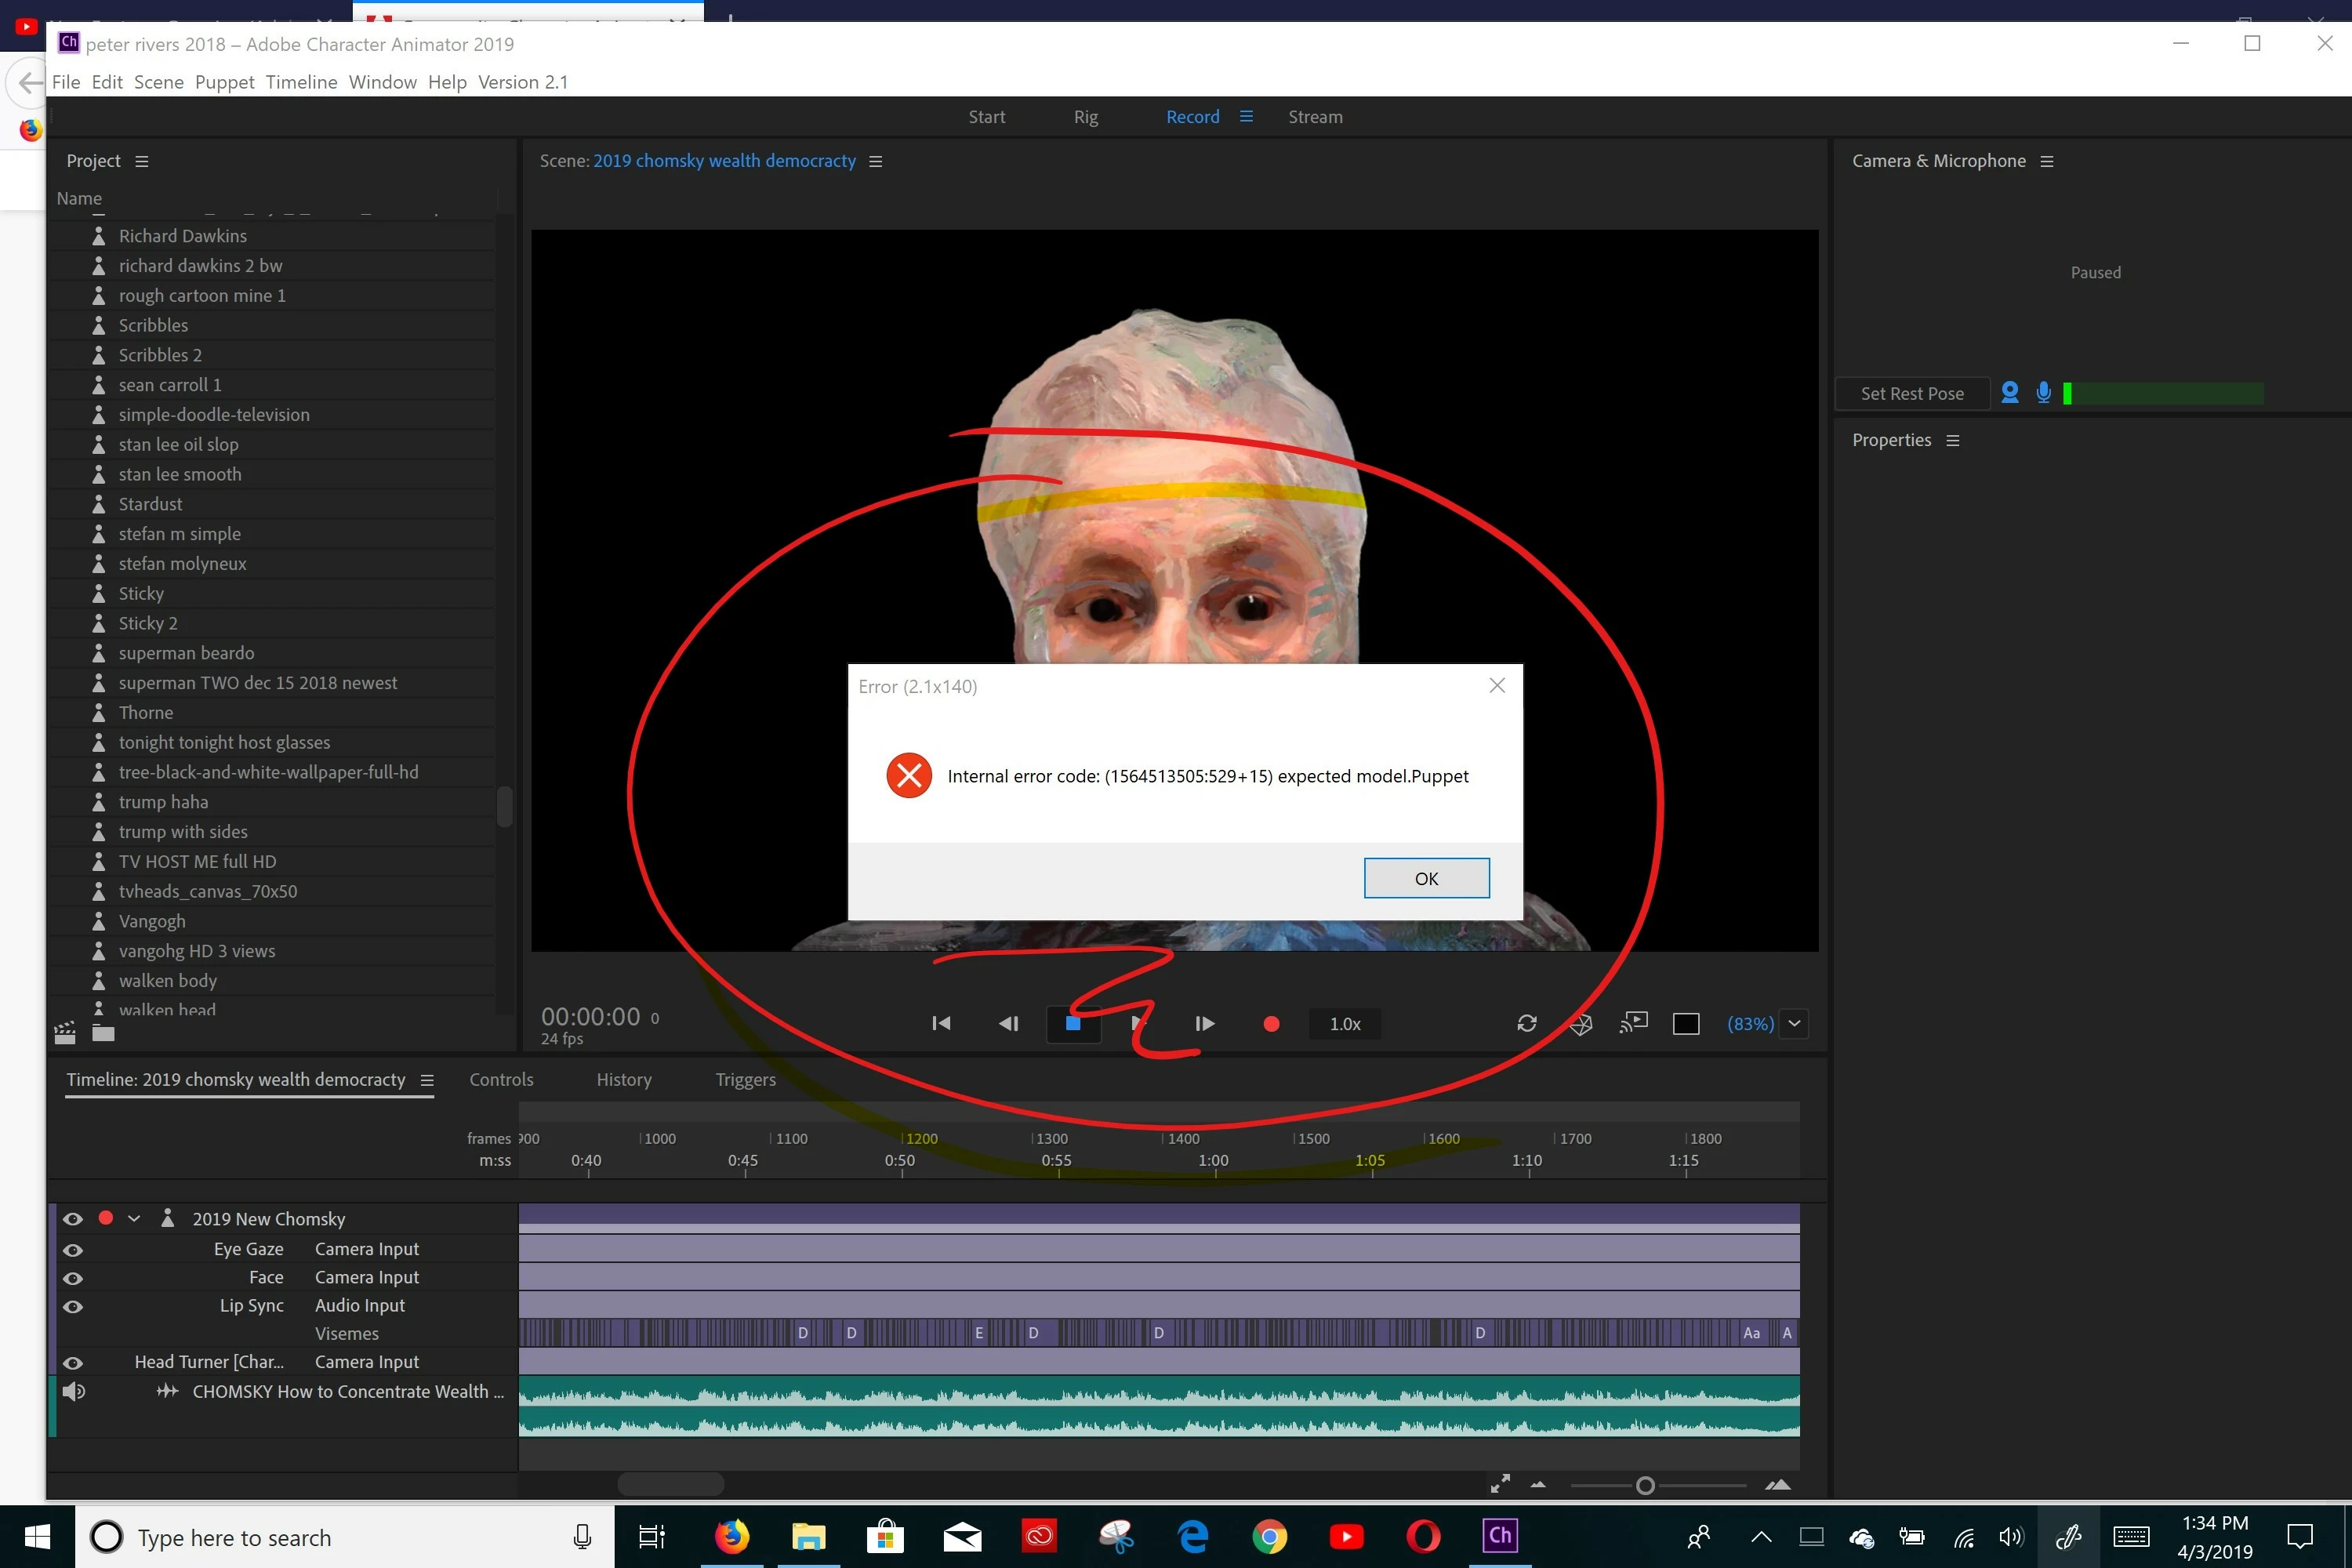Toggle Lip Sync eye visibility

(x=73, y=1306)
